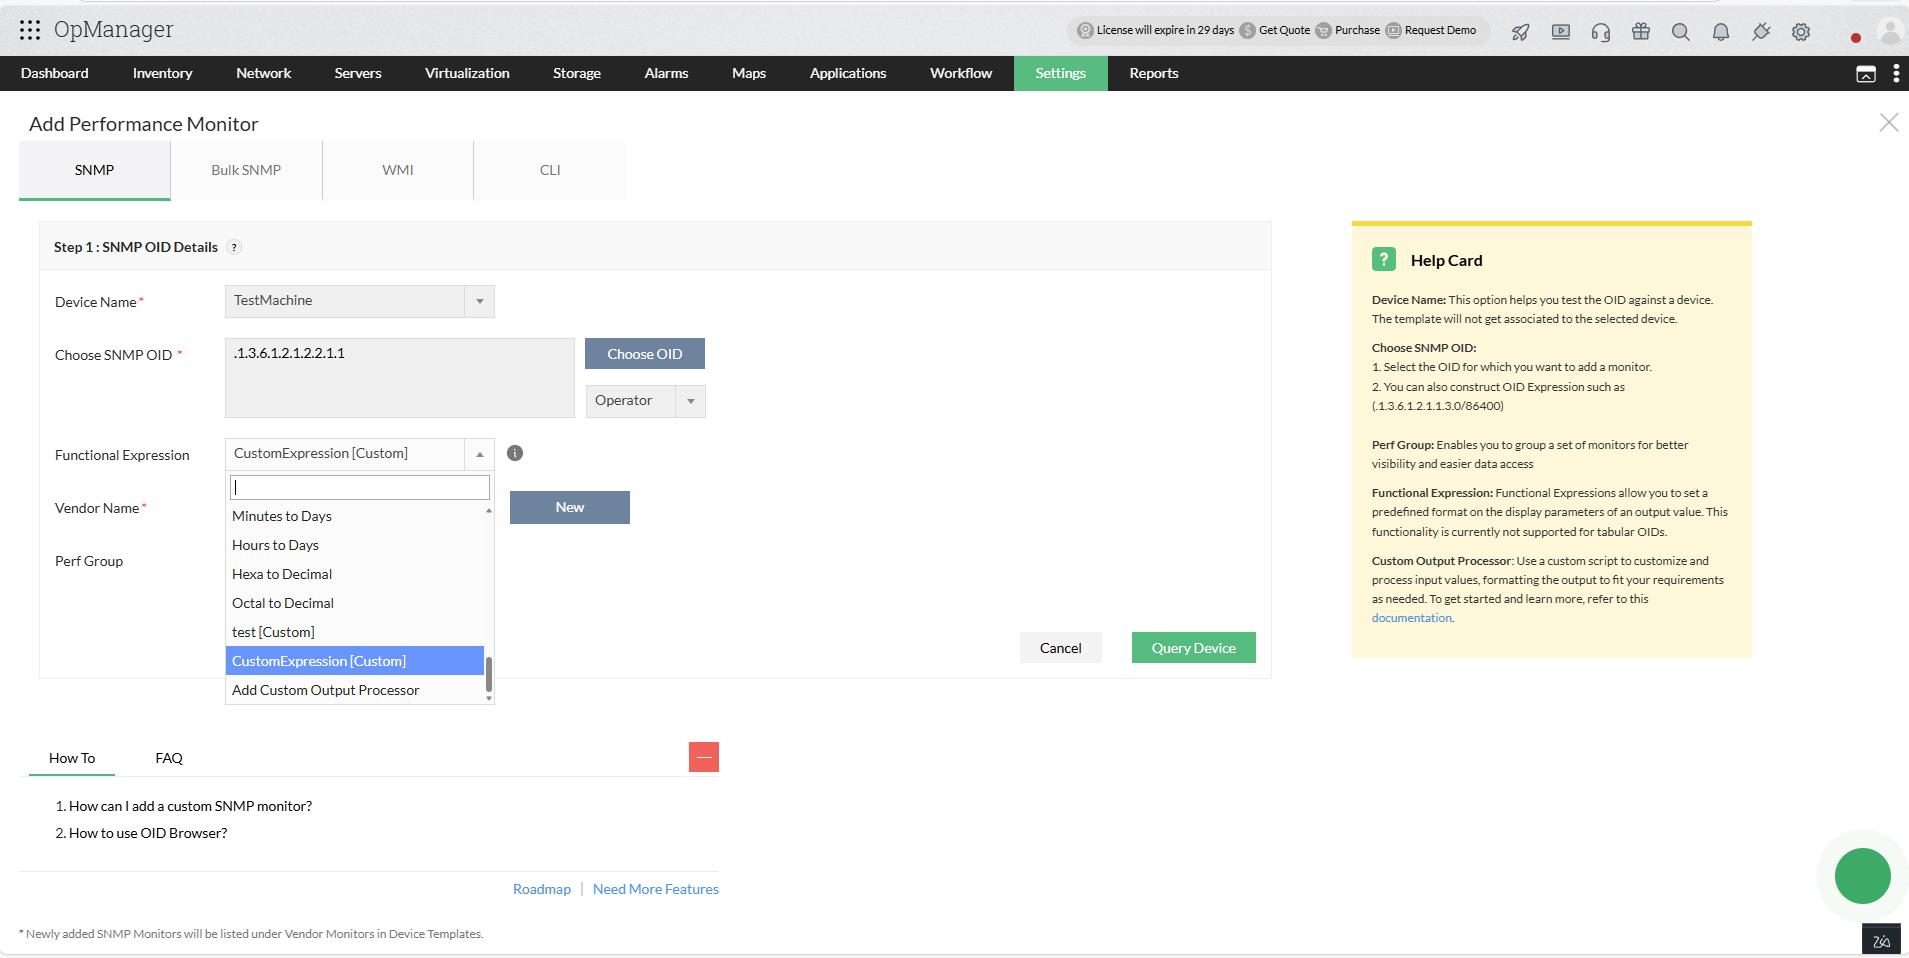
Task: Open Maps menu
Action: [749, 73]
